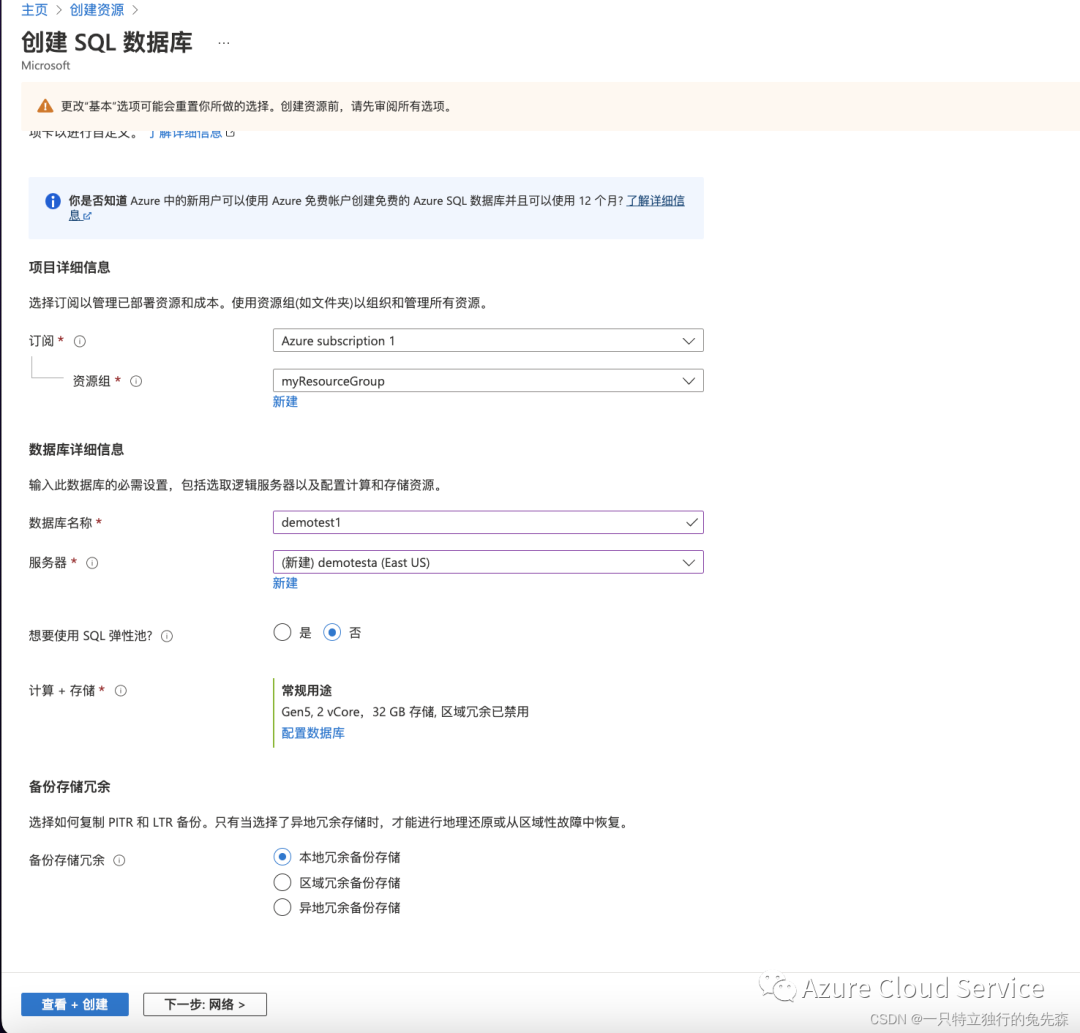Click the 备份存储冗余 section heading
1080x1033 pixels.
pyautogui.click(x=70, y=787)
